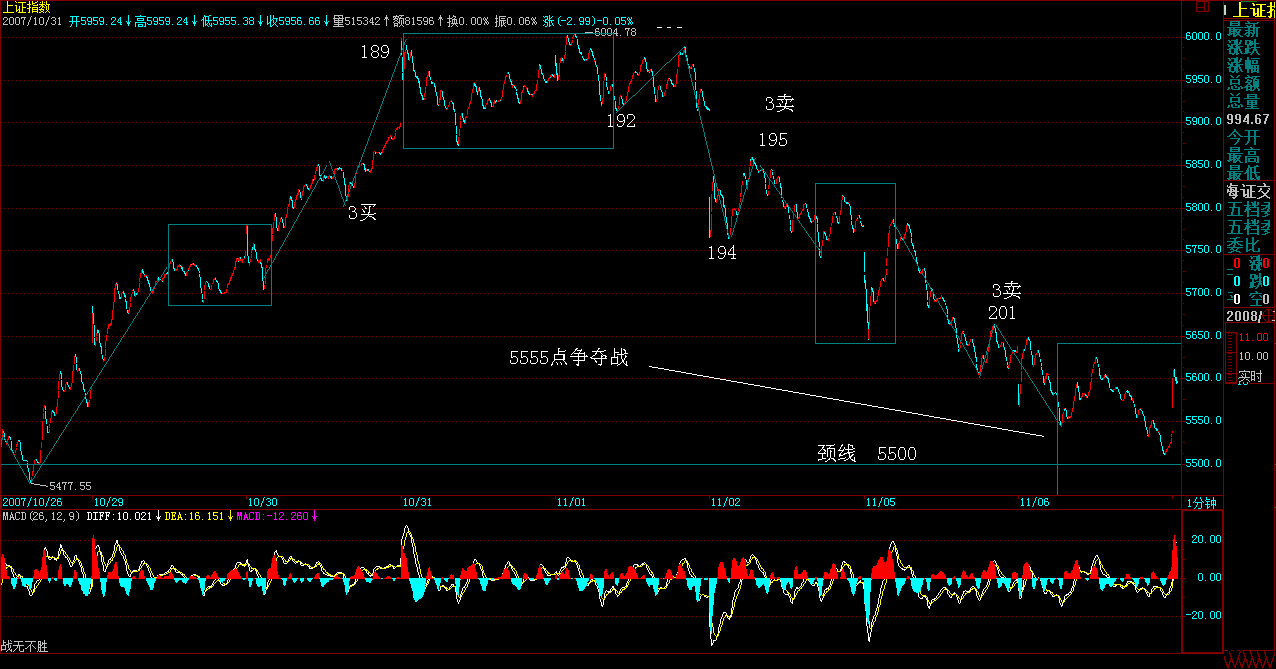The image size is (1276, 669).
Task: Select the 3卖 annotation above label 201
Action: click(1006, 291)
